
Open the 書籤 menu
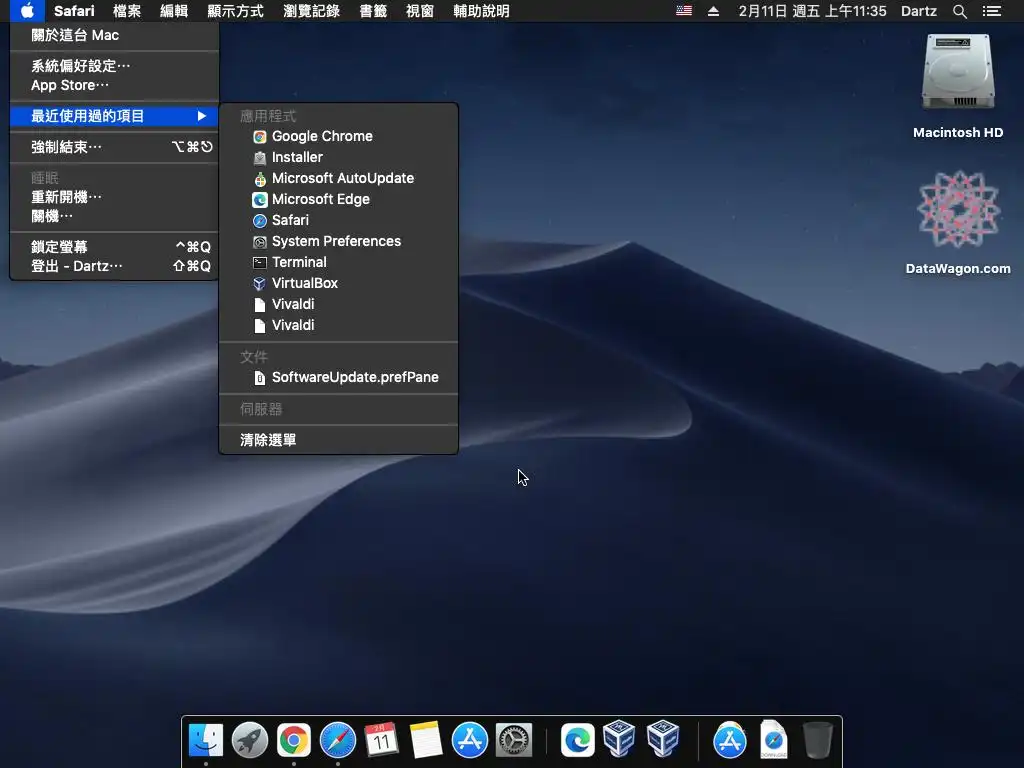click(373, 10)
